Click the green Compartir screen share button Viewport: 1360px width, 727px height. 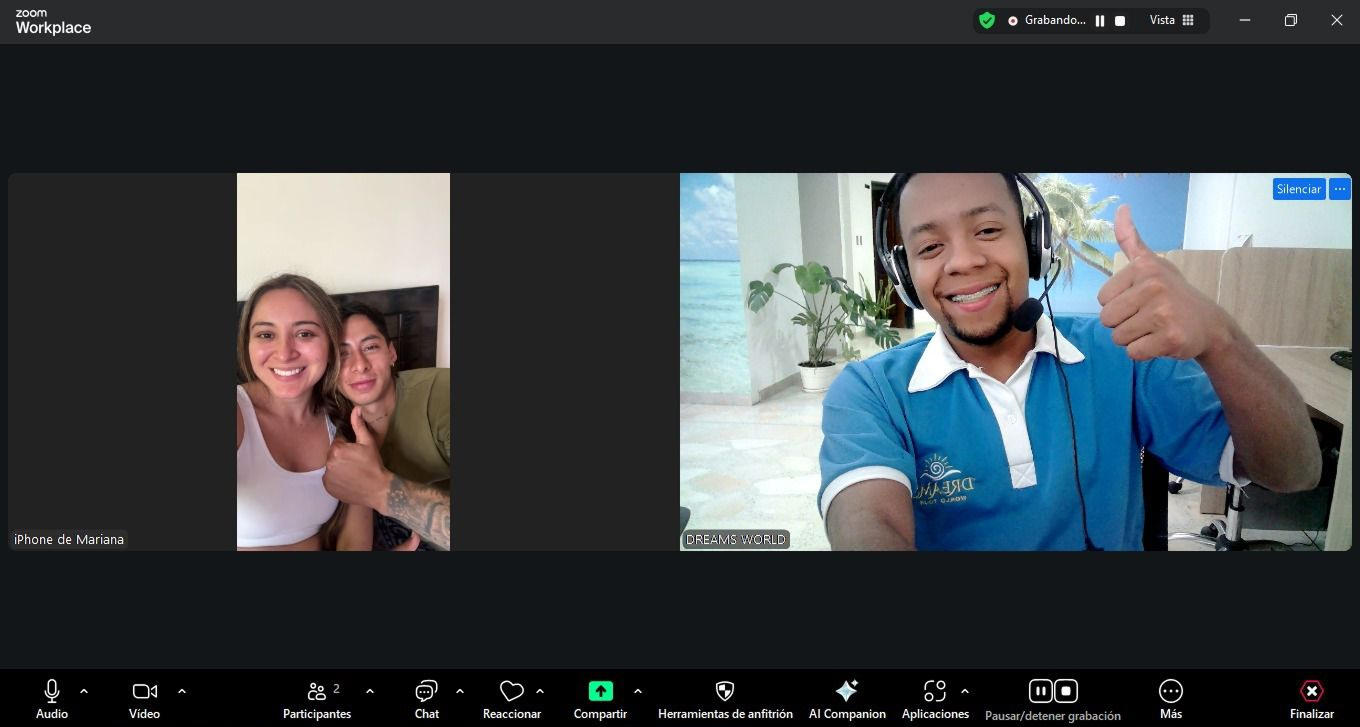click(x=600, y=691)
